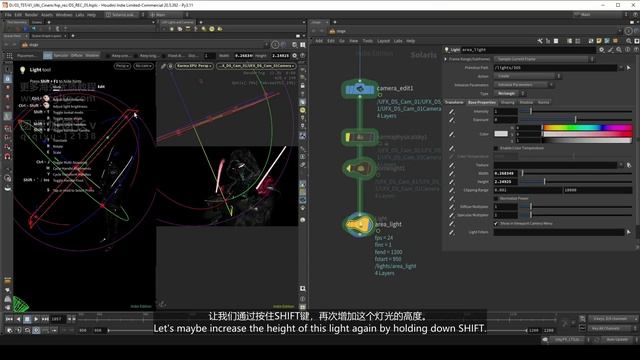
Task: Click the light color swatch
Action: [x=501, y=134]
